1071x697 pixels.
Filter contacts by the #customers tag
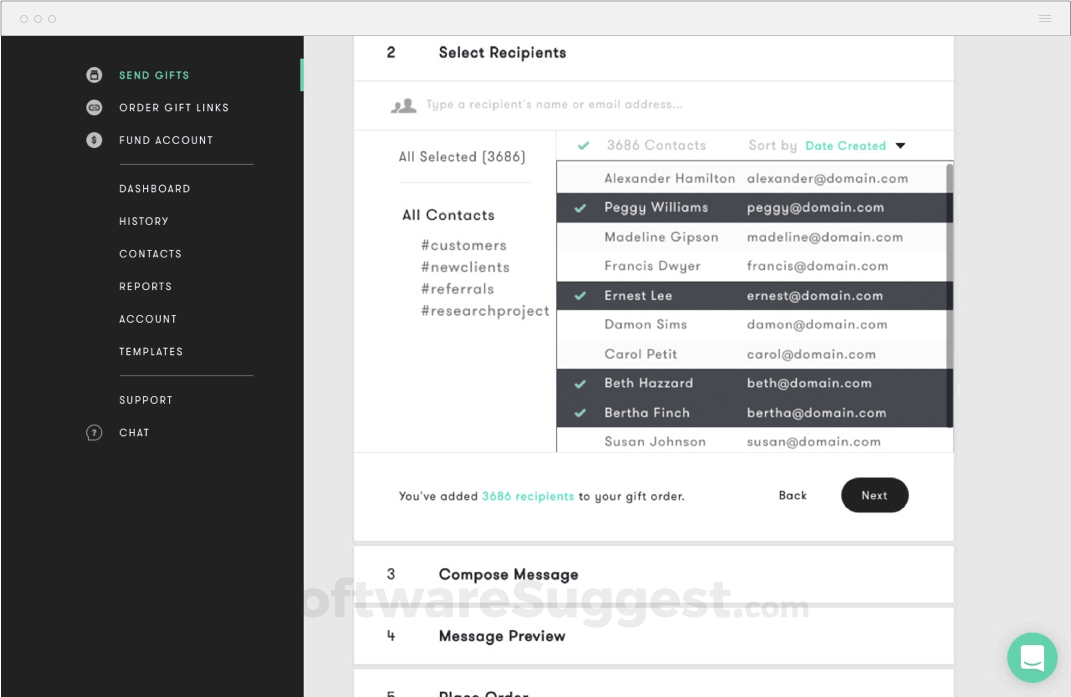(464, 245)
